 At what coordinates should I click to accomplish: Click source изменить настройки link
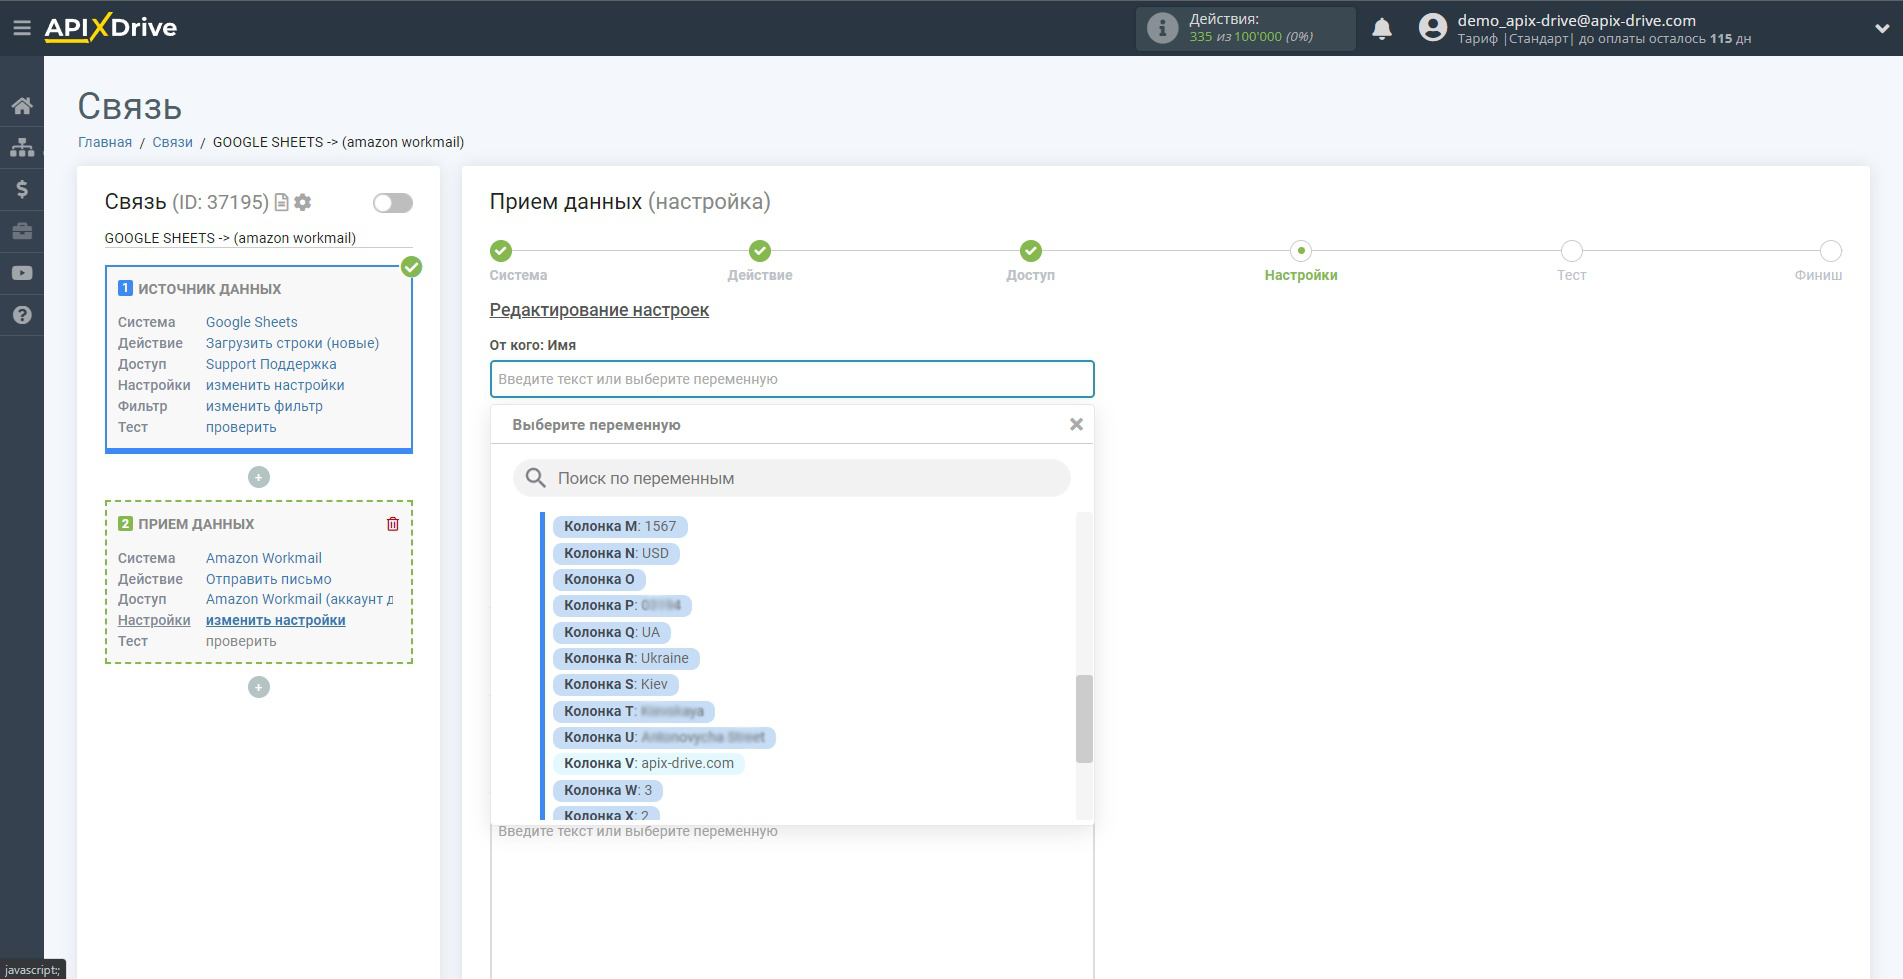click(275, 385)
